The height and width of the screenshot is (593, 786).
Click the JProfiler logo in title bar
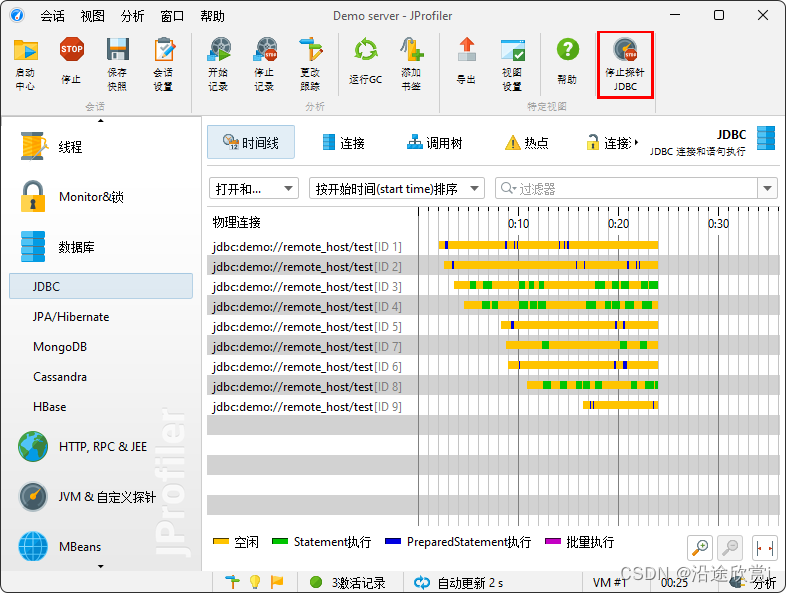click(17, 15)
